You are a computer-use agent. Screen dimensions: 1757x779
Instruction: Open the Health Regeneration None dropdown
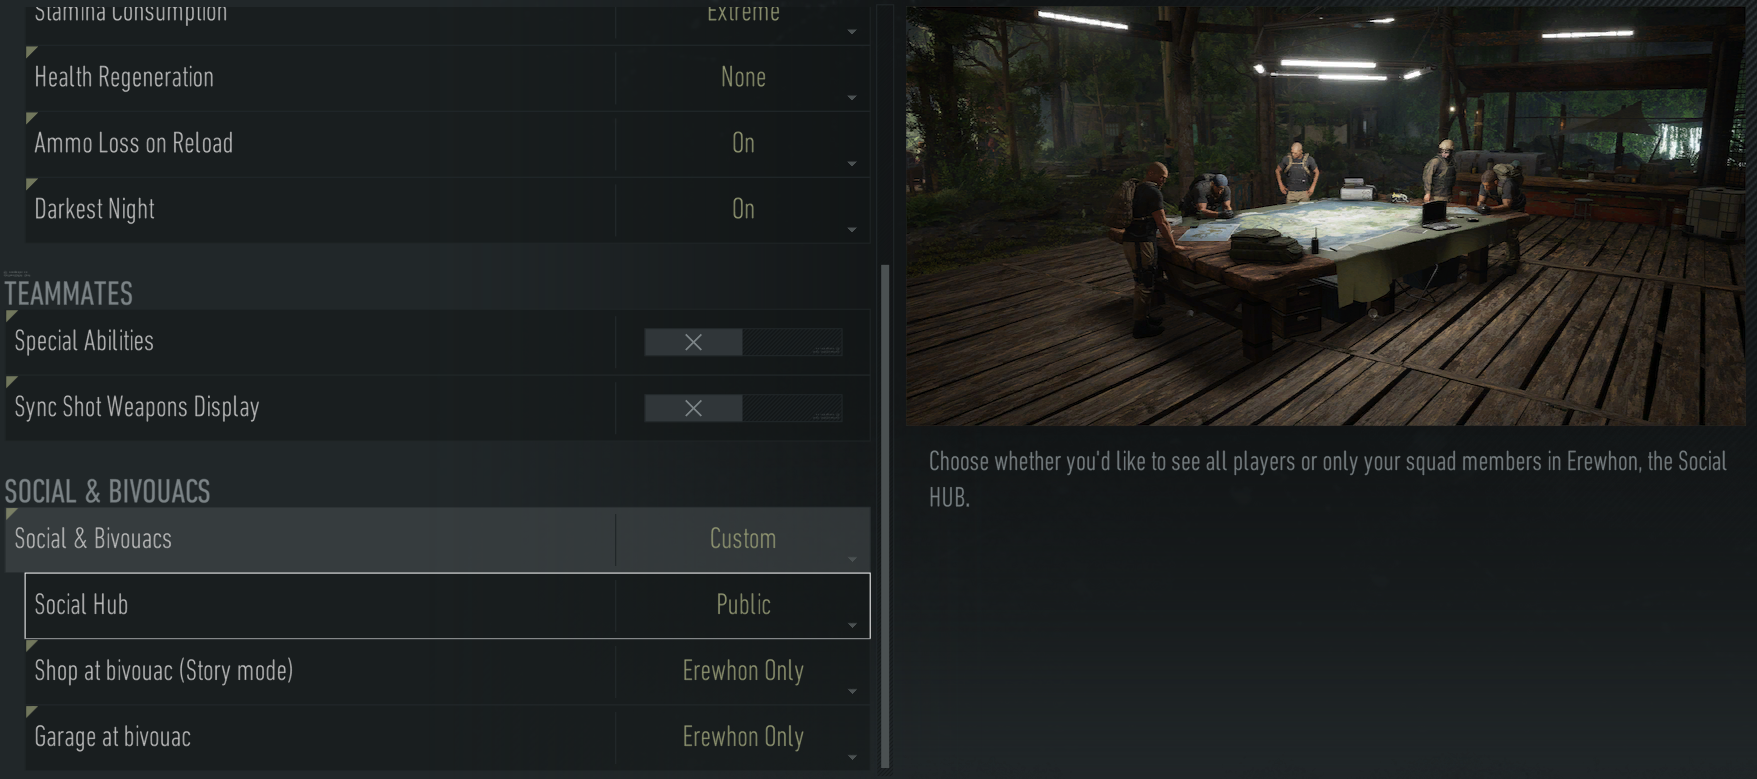coord(743,78)
